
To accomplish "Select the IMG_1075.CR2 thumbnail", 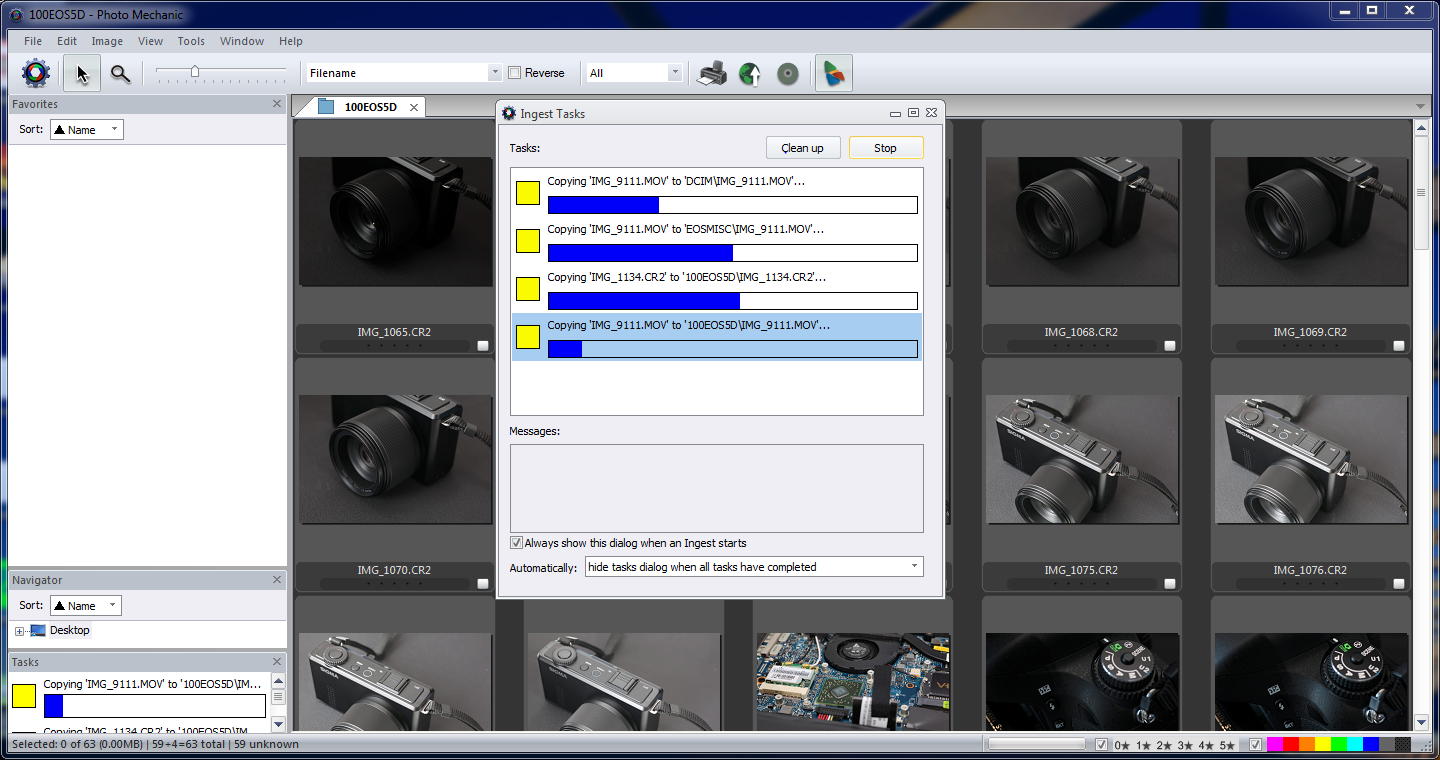I will [1081, 460].
